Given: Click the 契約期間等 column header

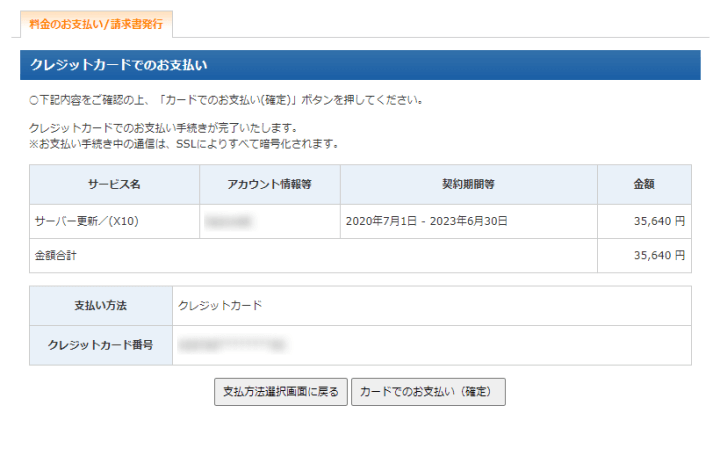Looking at the screenshot, I should click(469, 184).
